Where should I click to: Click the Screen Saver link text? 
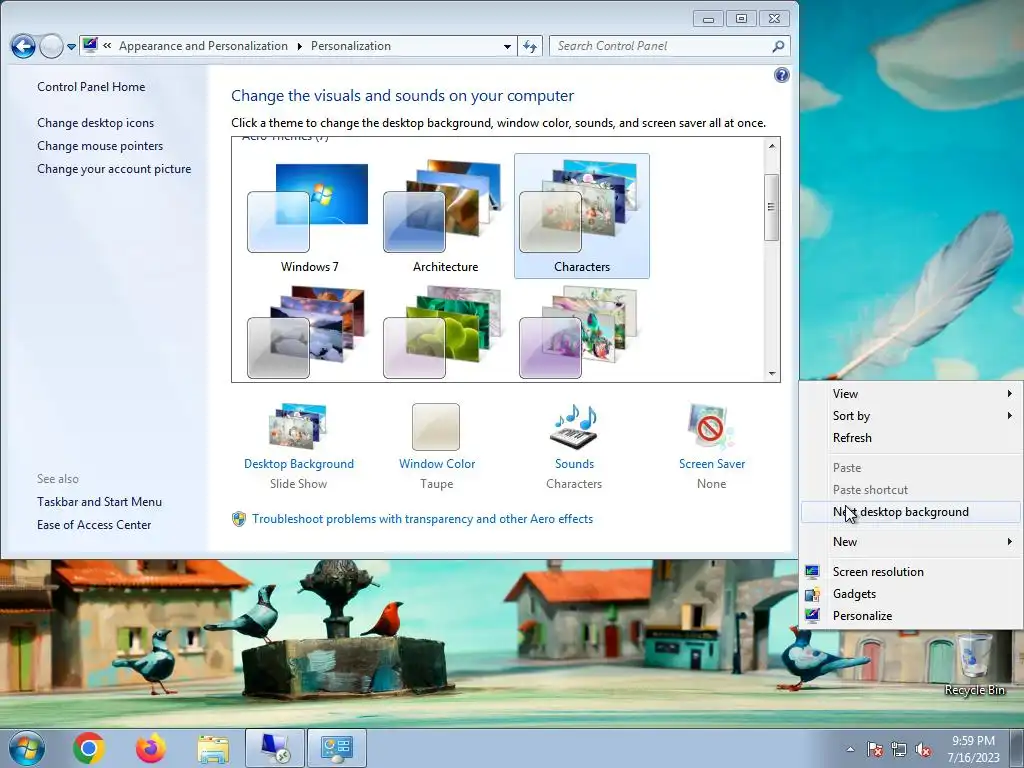[x=712, y=464]
